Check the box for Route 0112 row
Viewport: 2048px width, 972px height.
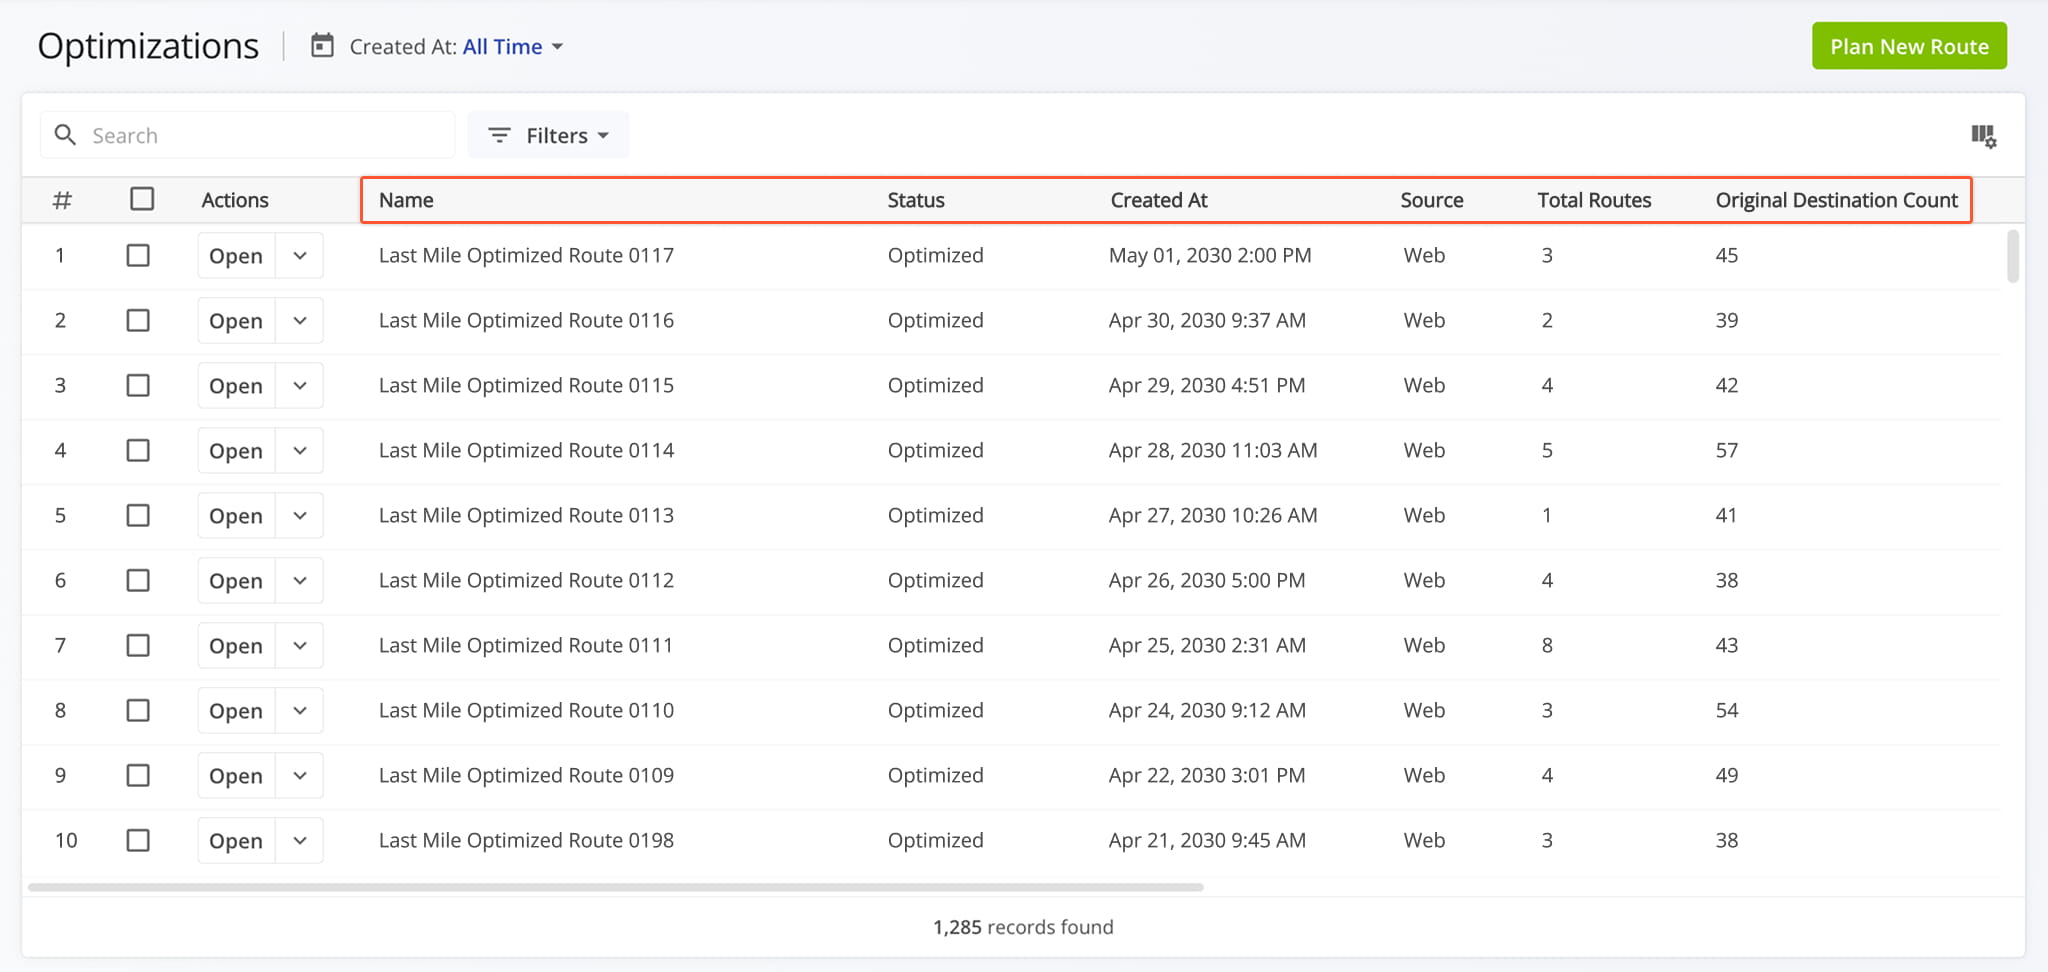click(x=138, y=580)
